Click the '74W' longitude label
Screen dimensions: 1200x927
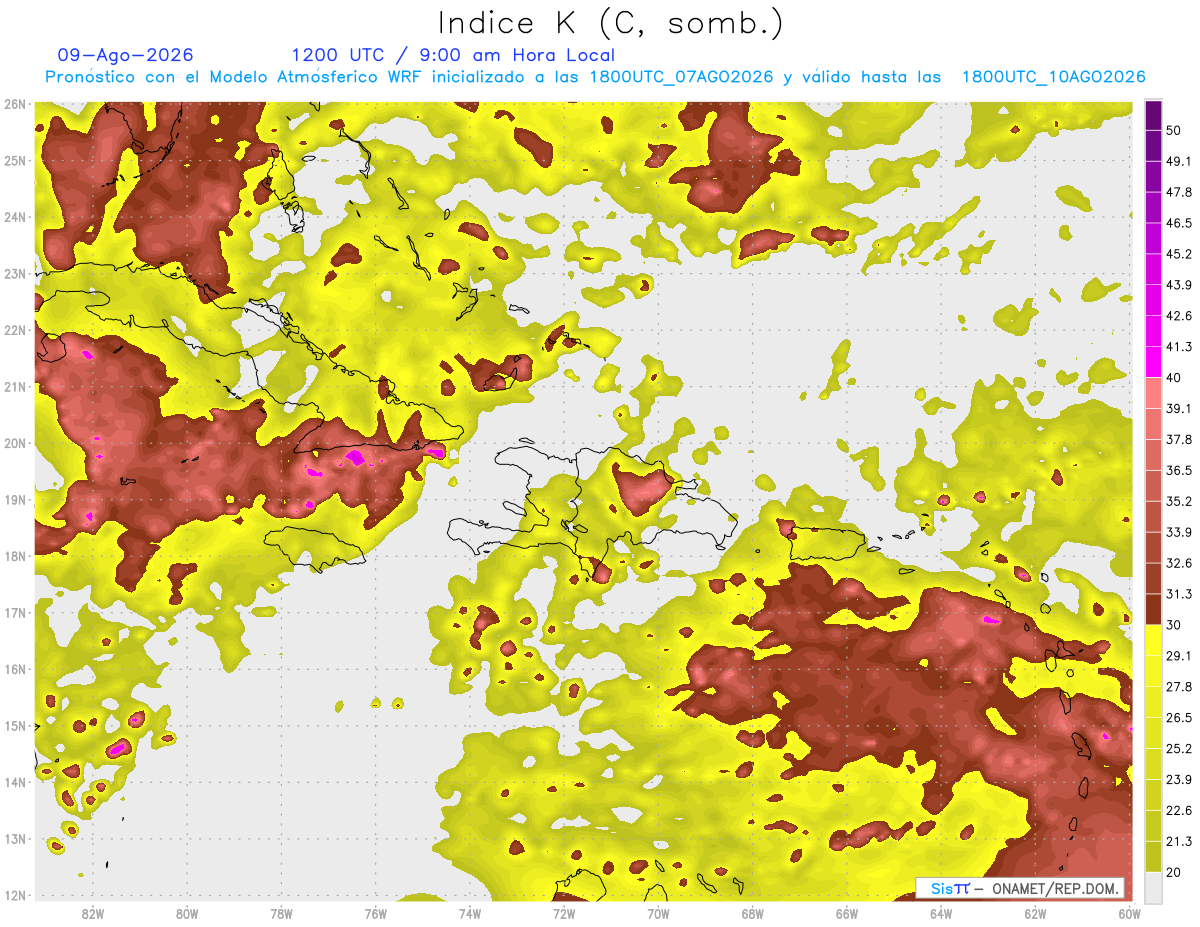[470, 914]
